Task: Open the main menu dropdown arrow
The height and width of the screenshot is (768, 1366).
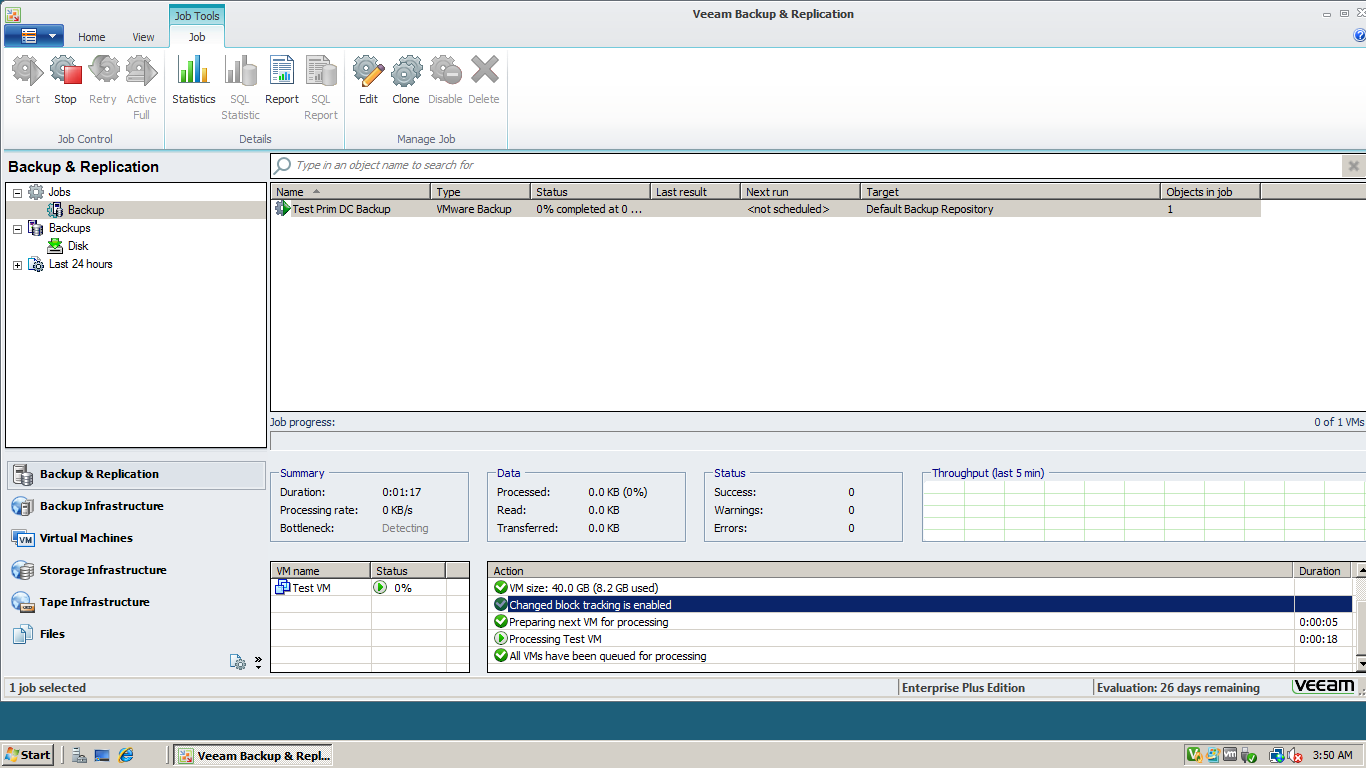Action: [50, 35]
